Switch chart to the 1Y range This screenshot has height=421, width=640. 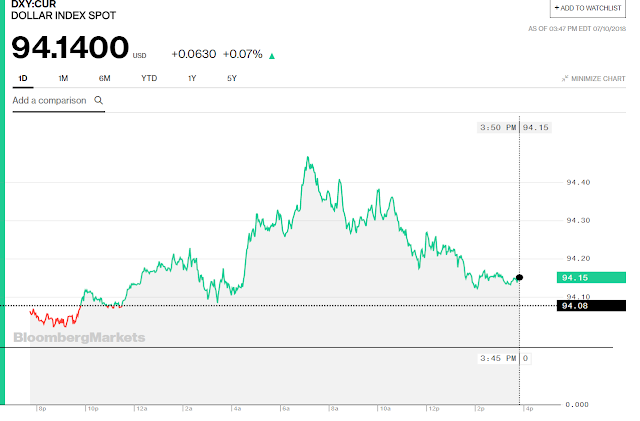pos(191,78)
